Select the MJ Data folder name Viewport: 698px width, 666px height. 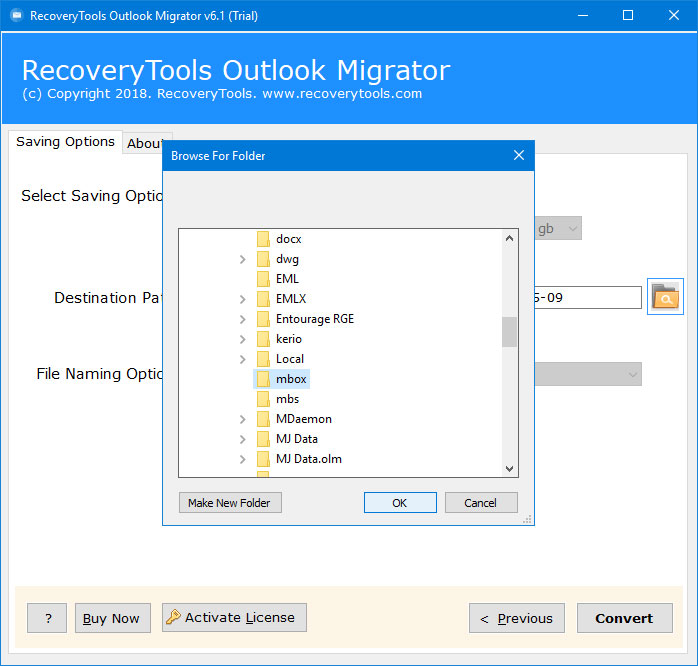[296, 439]
